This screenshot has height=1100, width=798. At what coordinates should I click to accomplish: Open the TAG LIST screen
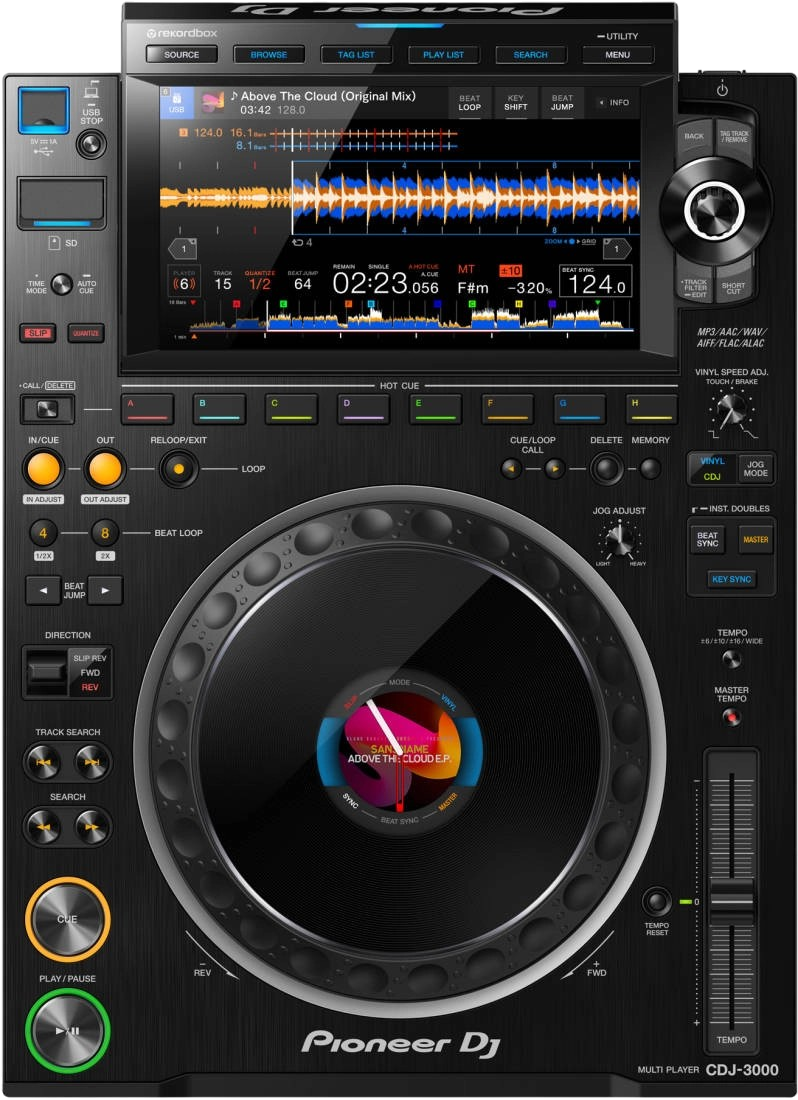point(356,55)
